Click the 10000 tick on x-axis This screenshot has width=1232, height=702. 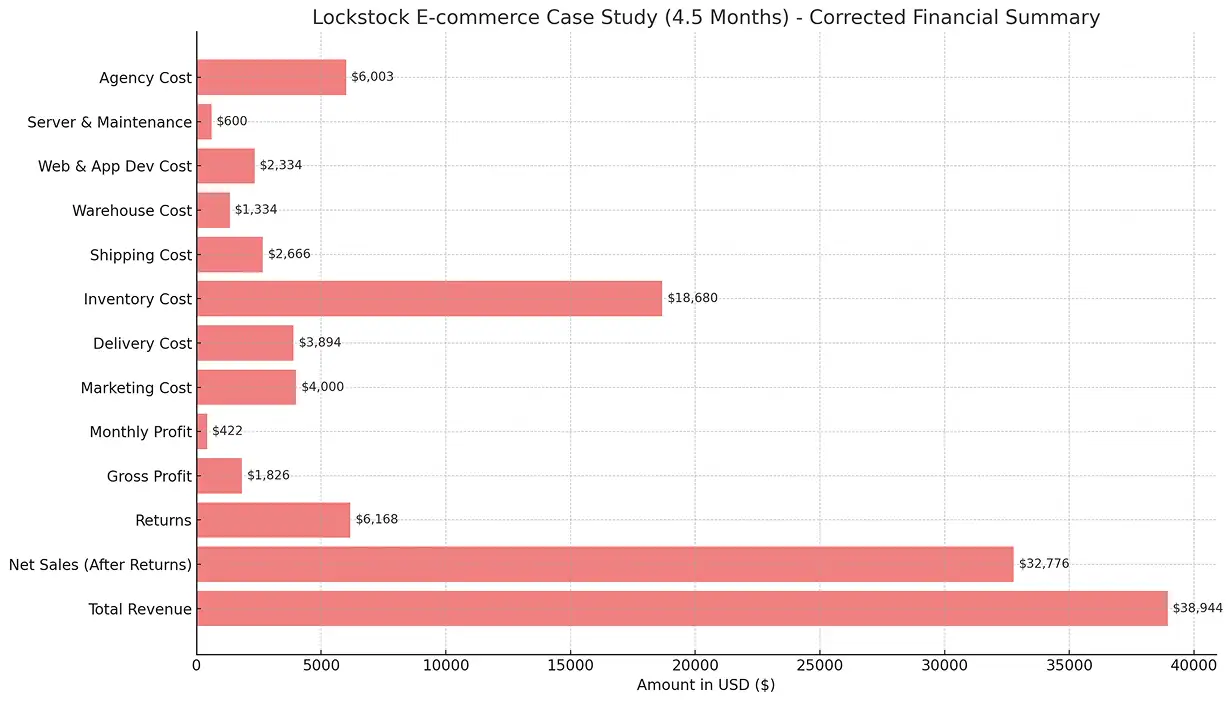click(446, 664)
